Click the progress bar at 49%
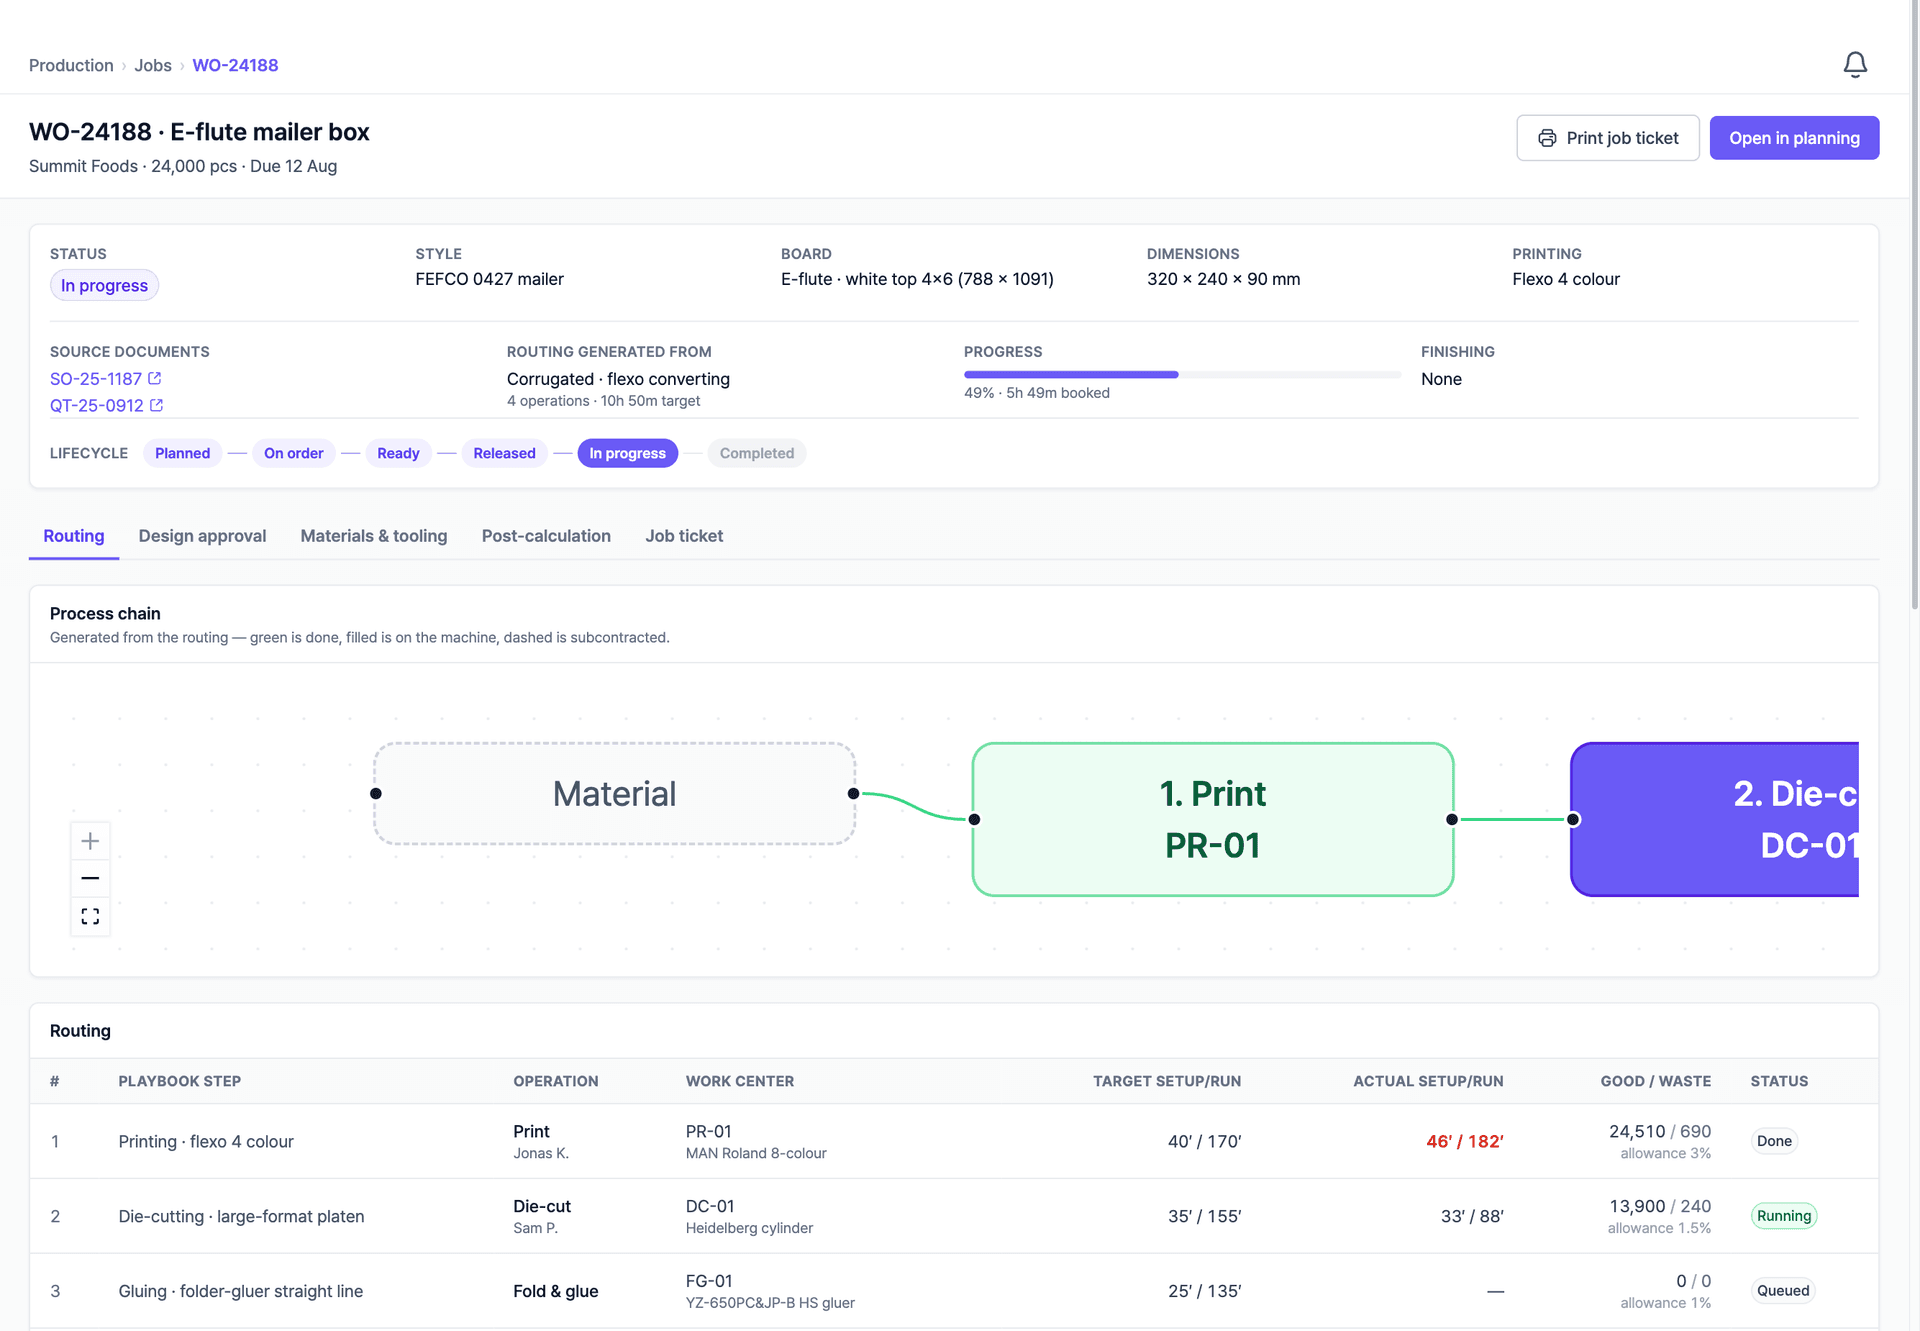The image size is (1920, 1331). [1182, 375]
